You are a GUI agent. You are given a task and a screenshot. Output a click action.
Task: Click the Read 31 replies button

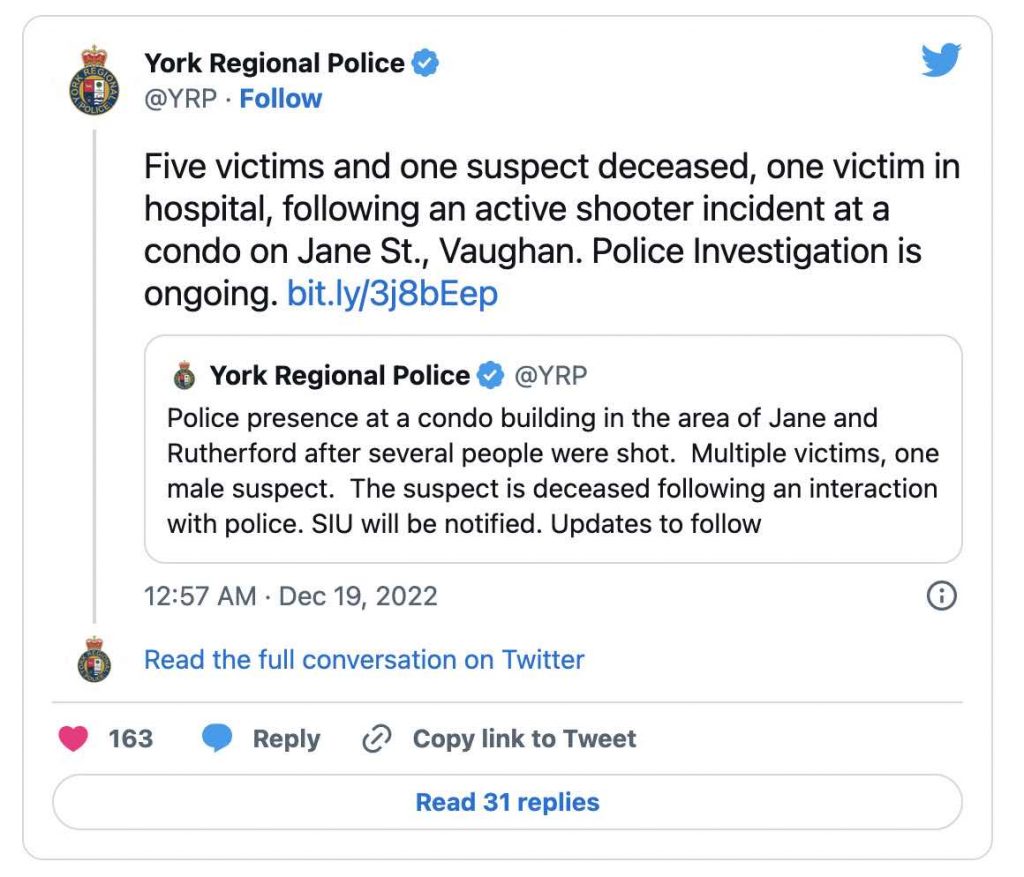pos(507,802)
